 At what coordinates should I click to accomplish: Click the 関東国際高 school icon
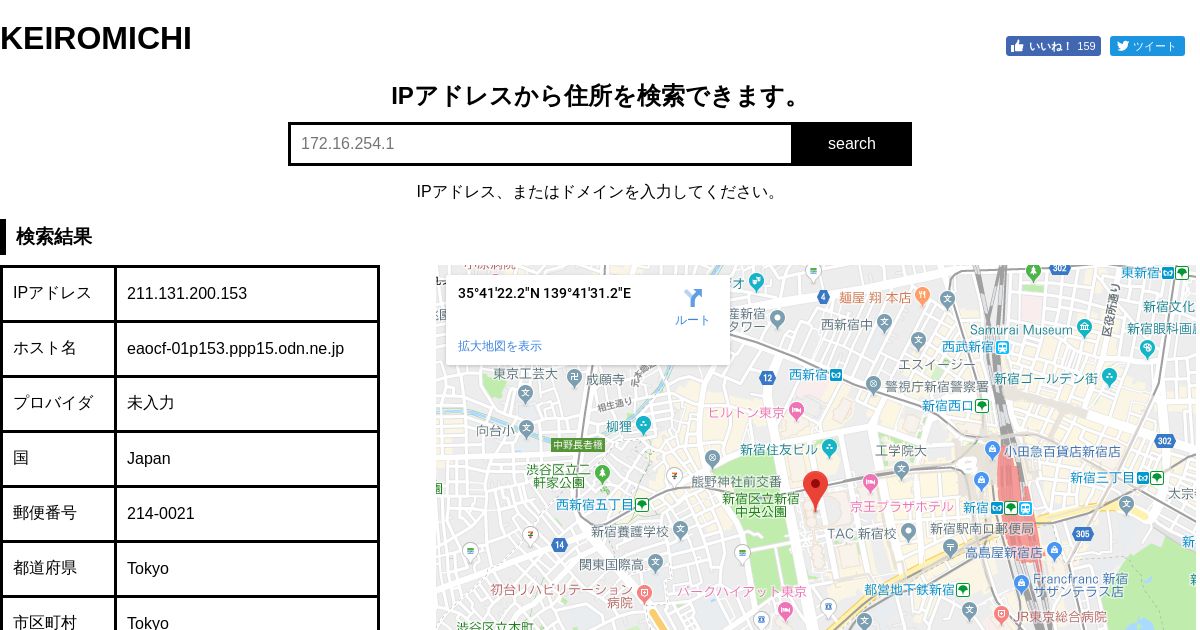pos(655,563)
